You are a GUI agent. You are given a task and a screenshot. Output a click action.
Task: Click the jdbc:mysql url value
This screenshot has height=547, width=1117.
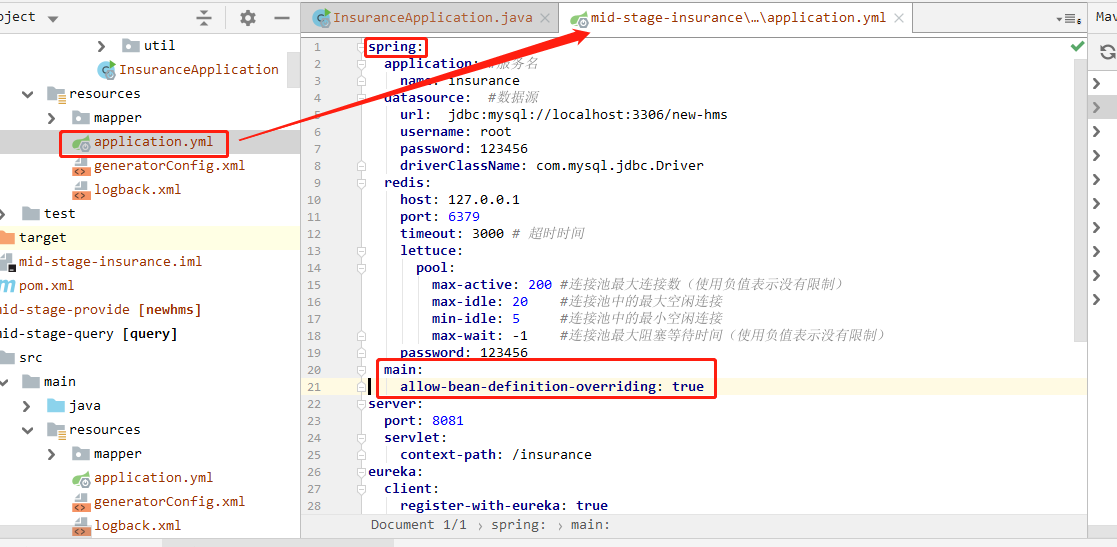(588, 115)
